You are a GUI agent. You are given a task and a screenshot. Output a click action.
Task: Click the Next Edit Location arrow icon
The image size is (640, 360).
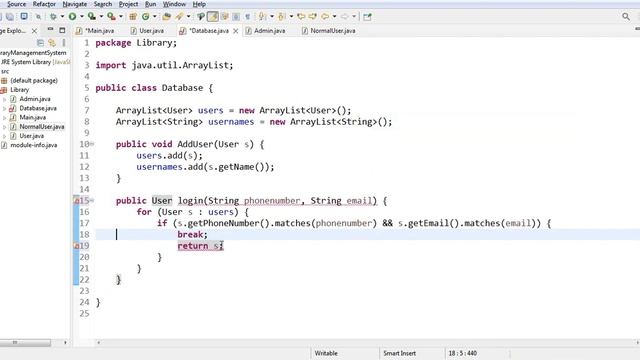(313, 17)
